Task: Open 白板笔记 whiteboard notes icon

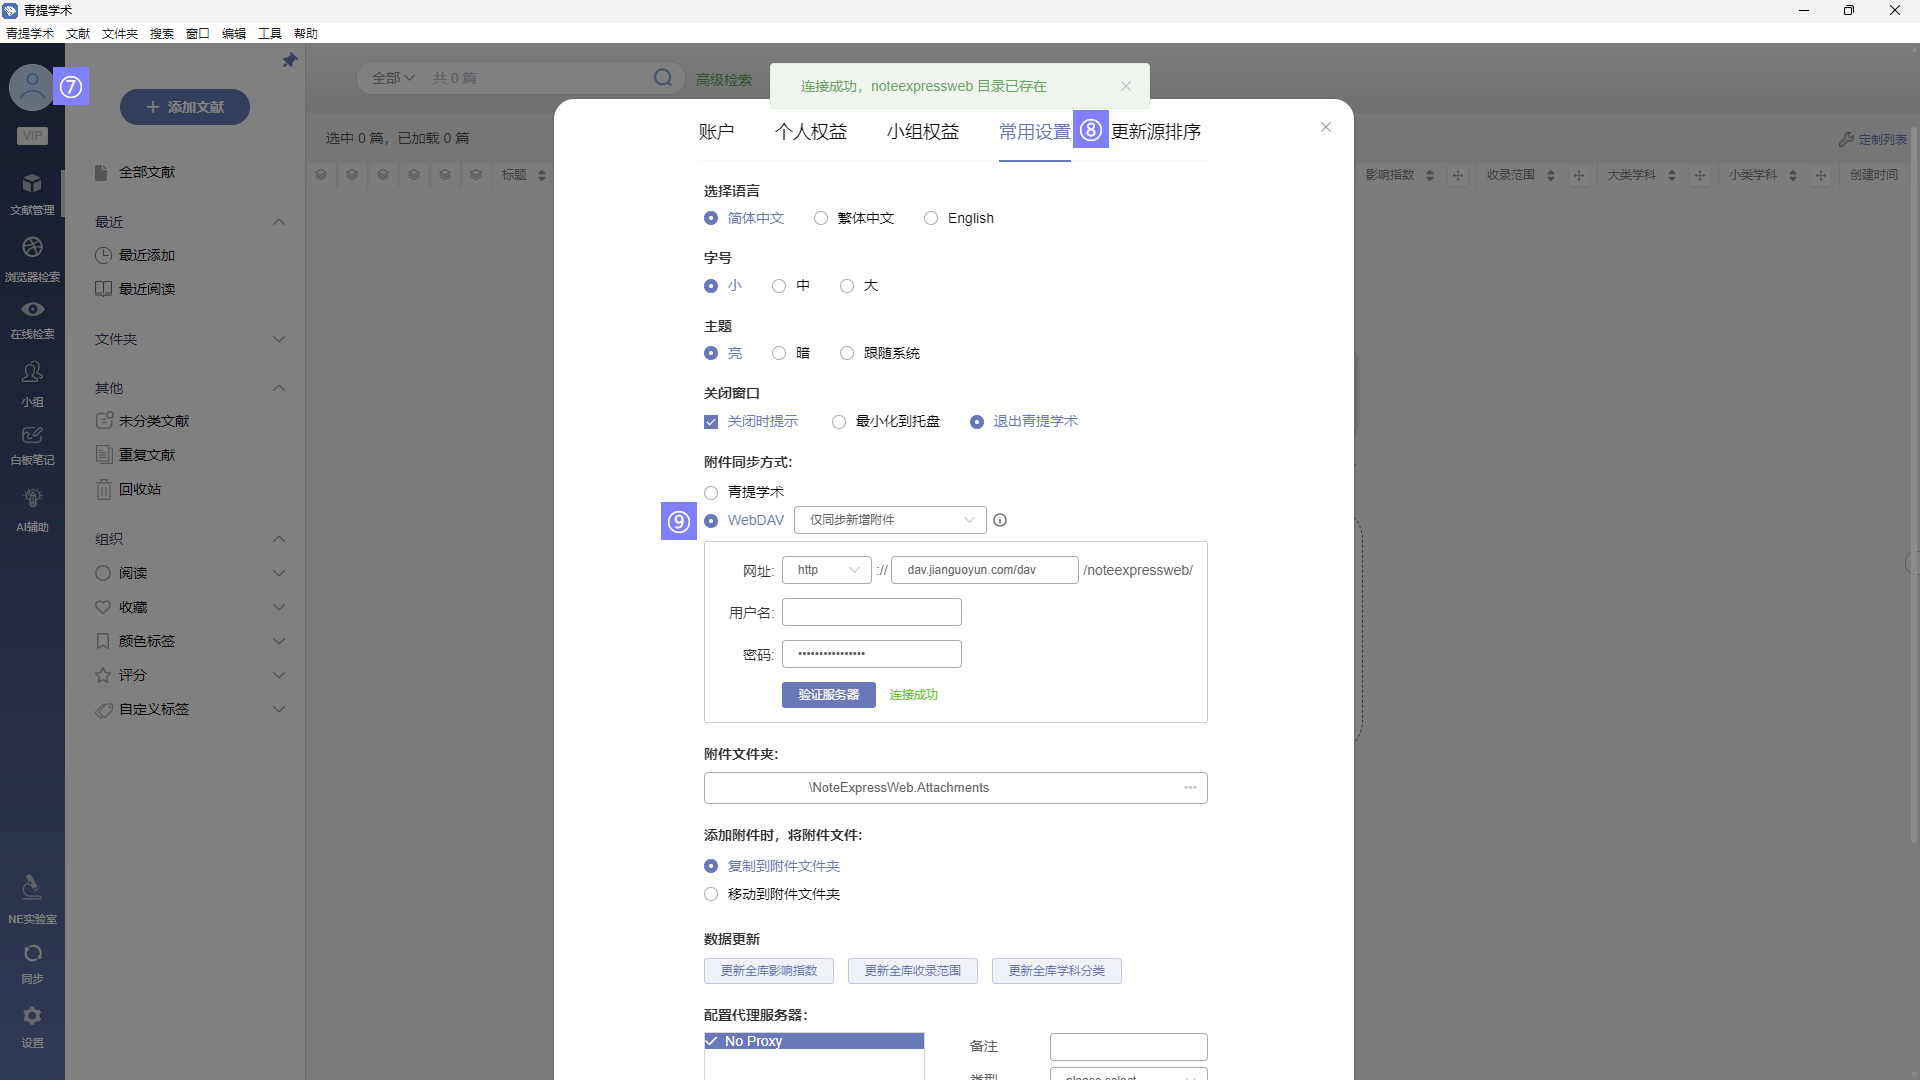Action: click(x=32, y=436)
